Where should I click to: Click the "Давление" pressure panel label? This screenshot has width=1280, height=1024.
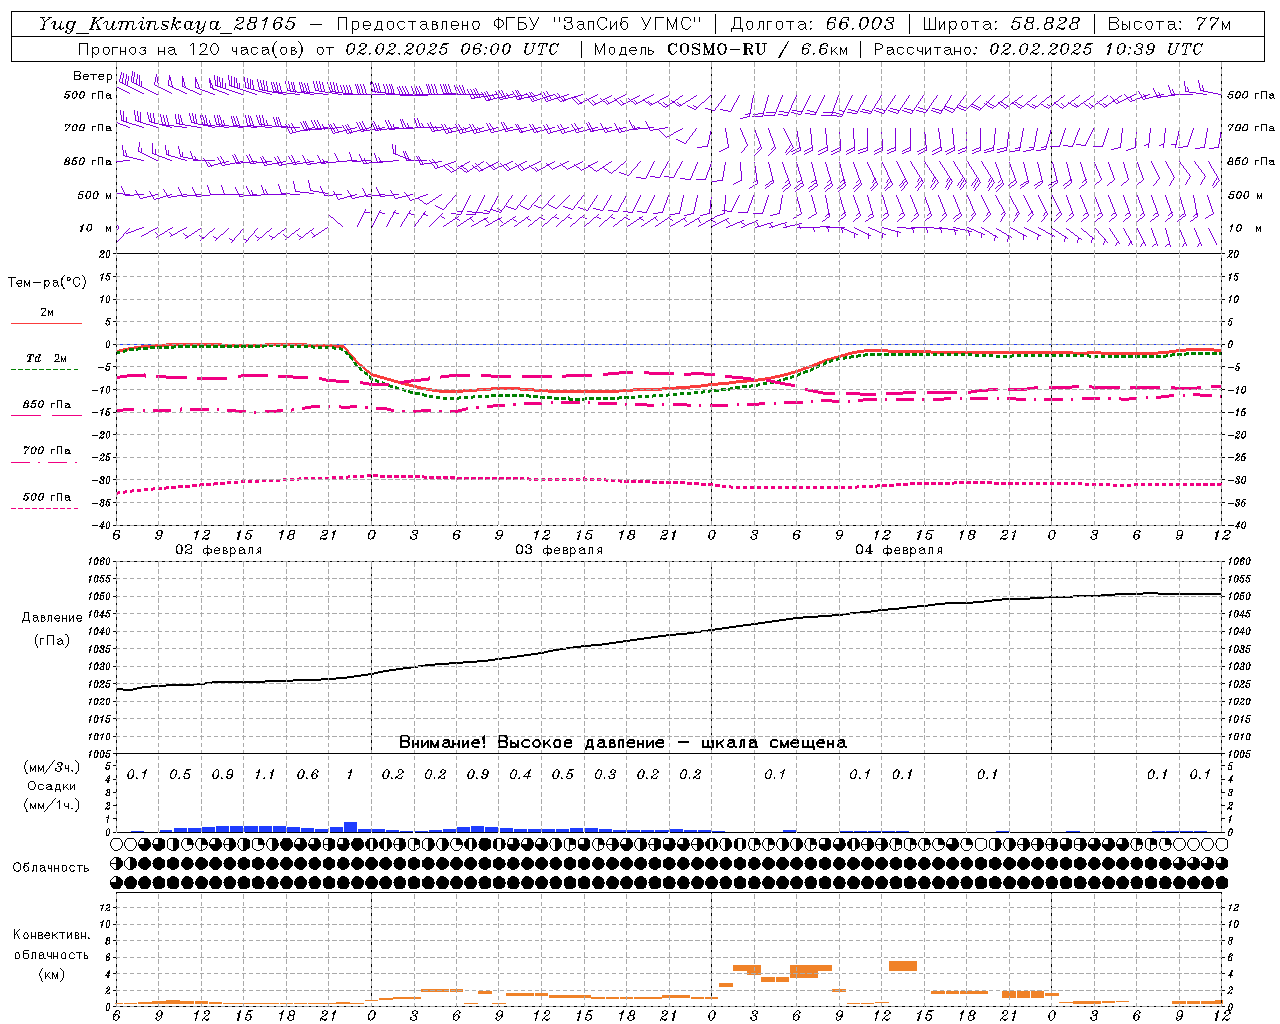click(52, 618)
